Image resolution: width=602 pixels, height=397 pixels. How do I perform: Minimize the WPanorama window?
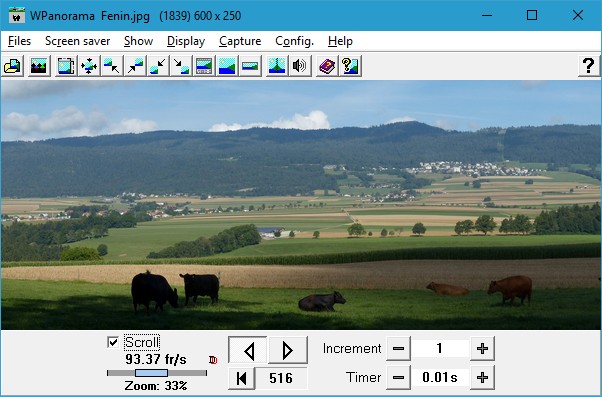pyautogui.click(x=487, y=15)
